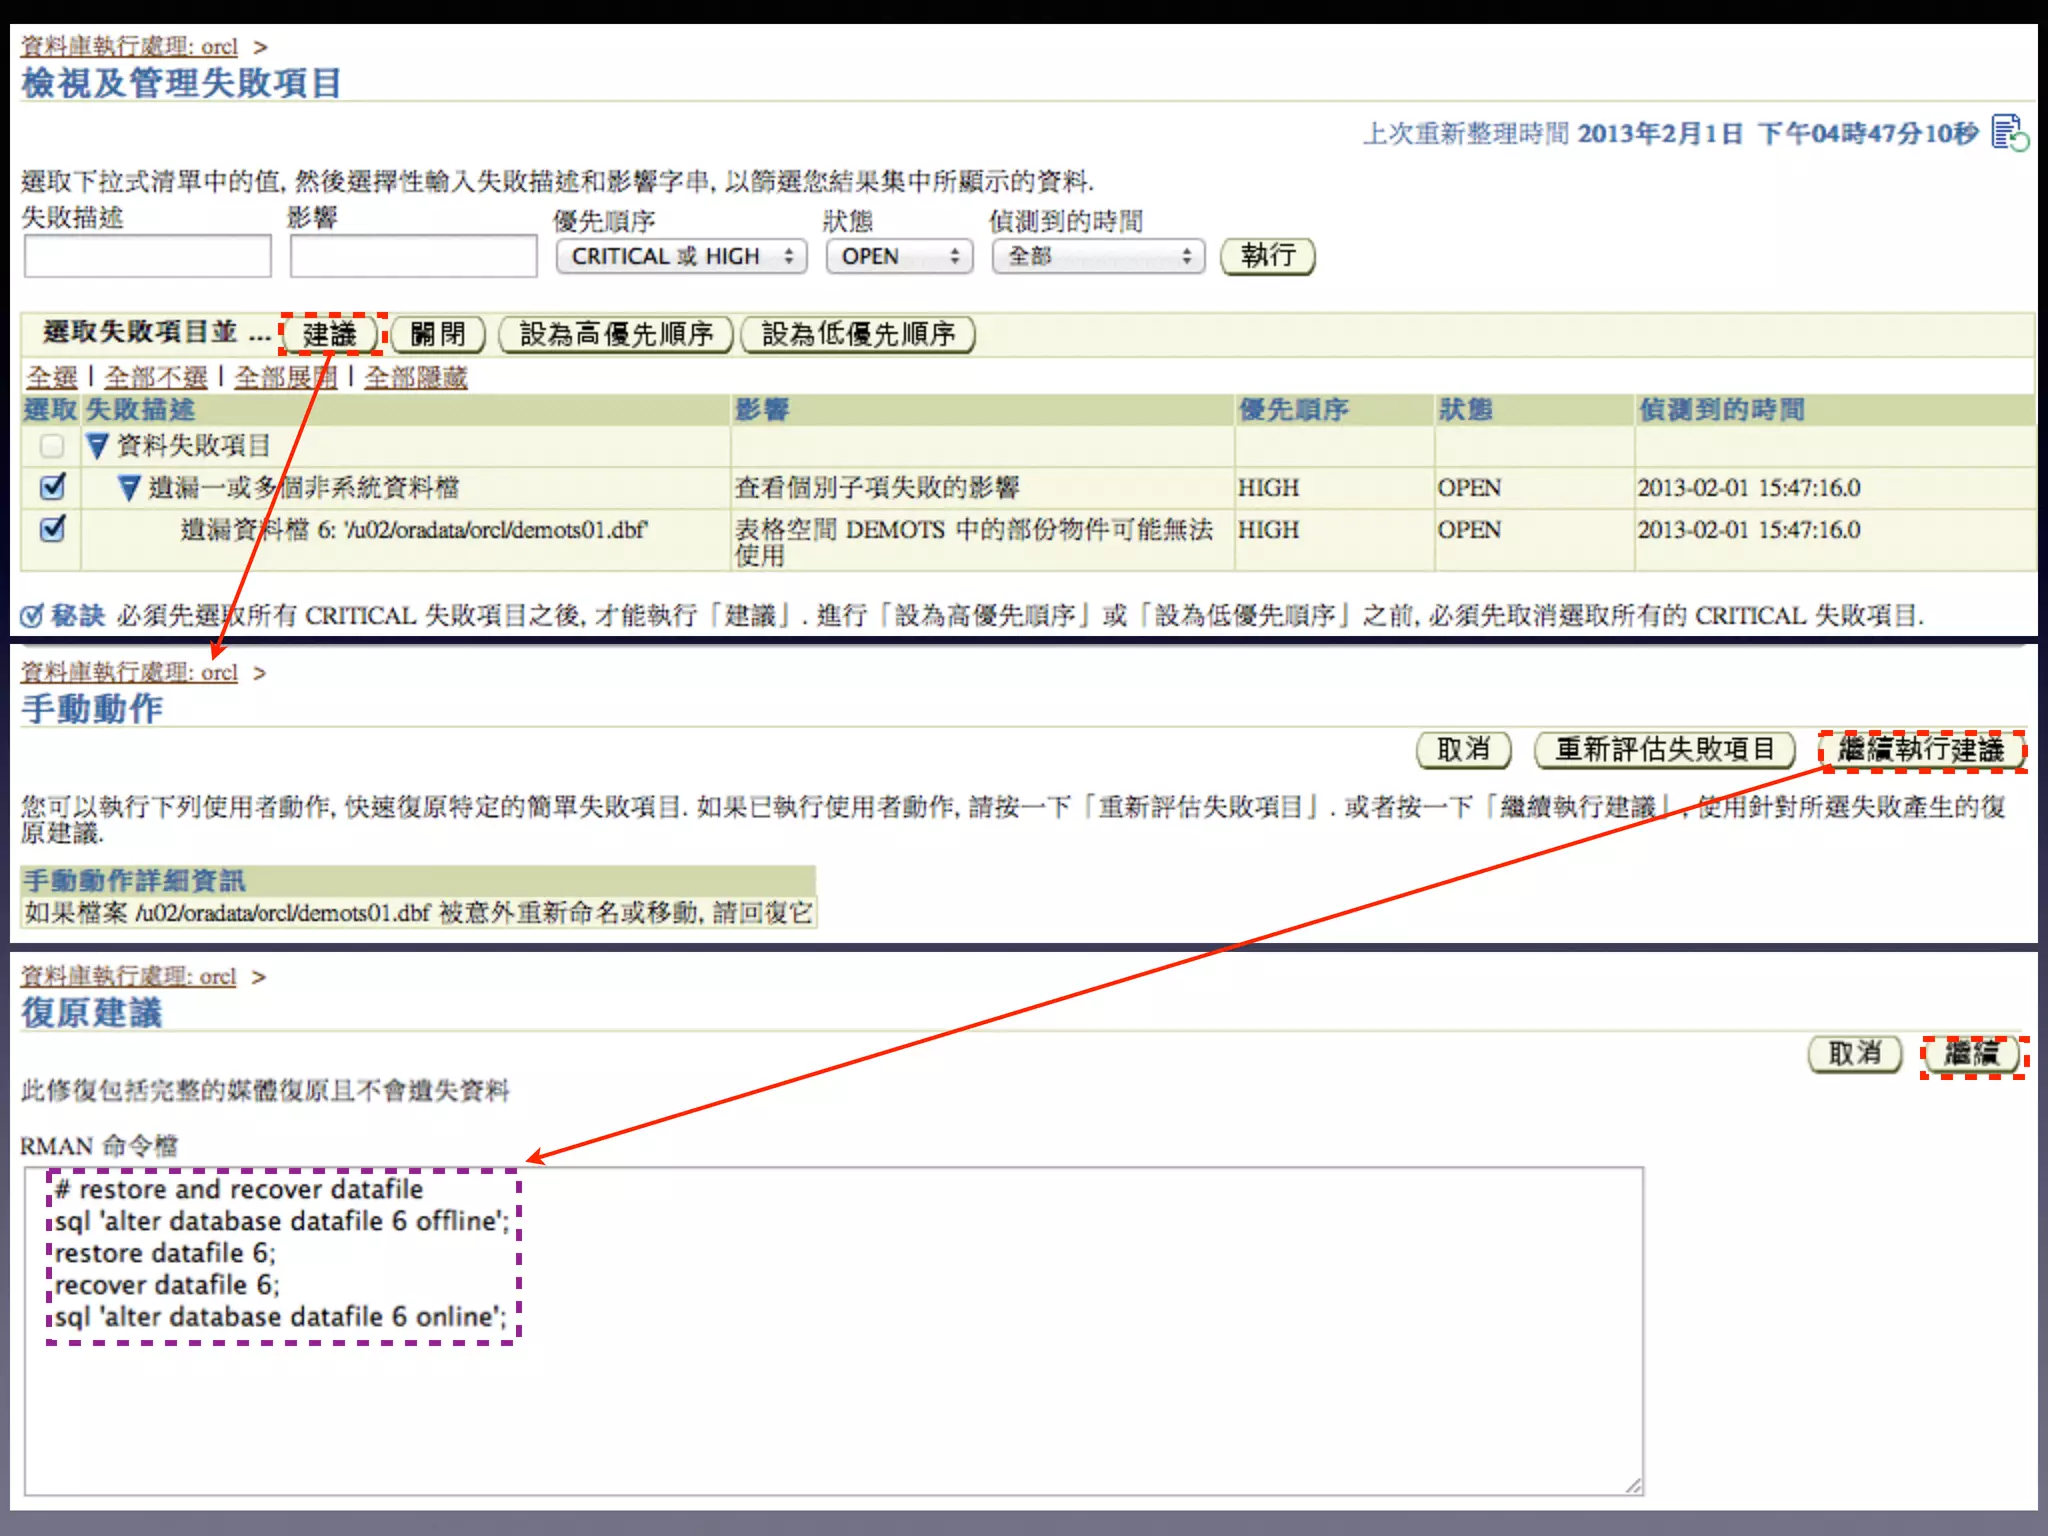This screenshot has width=2048, height=1536.
Task: Open the 狀態 OPEN dropdown
Action: (899, 257)
